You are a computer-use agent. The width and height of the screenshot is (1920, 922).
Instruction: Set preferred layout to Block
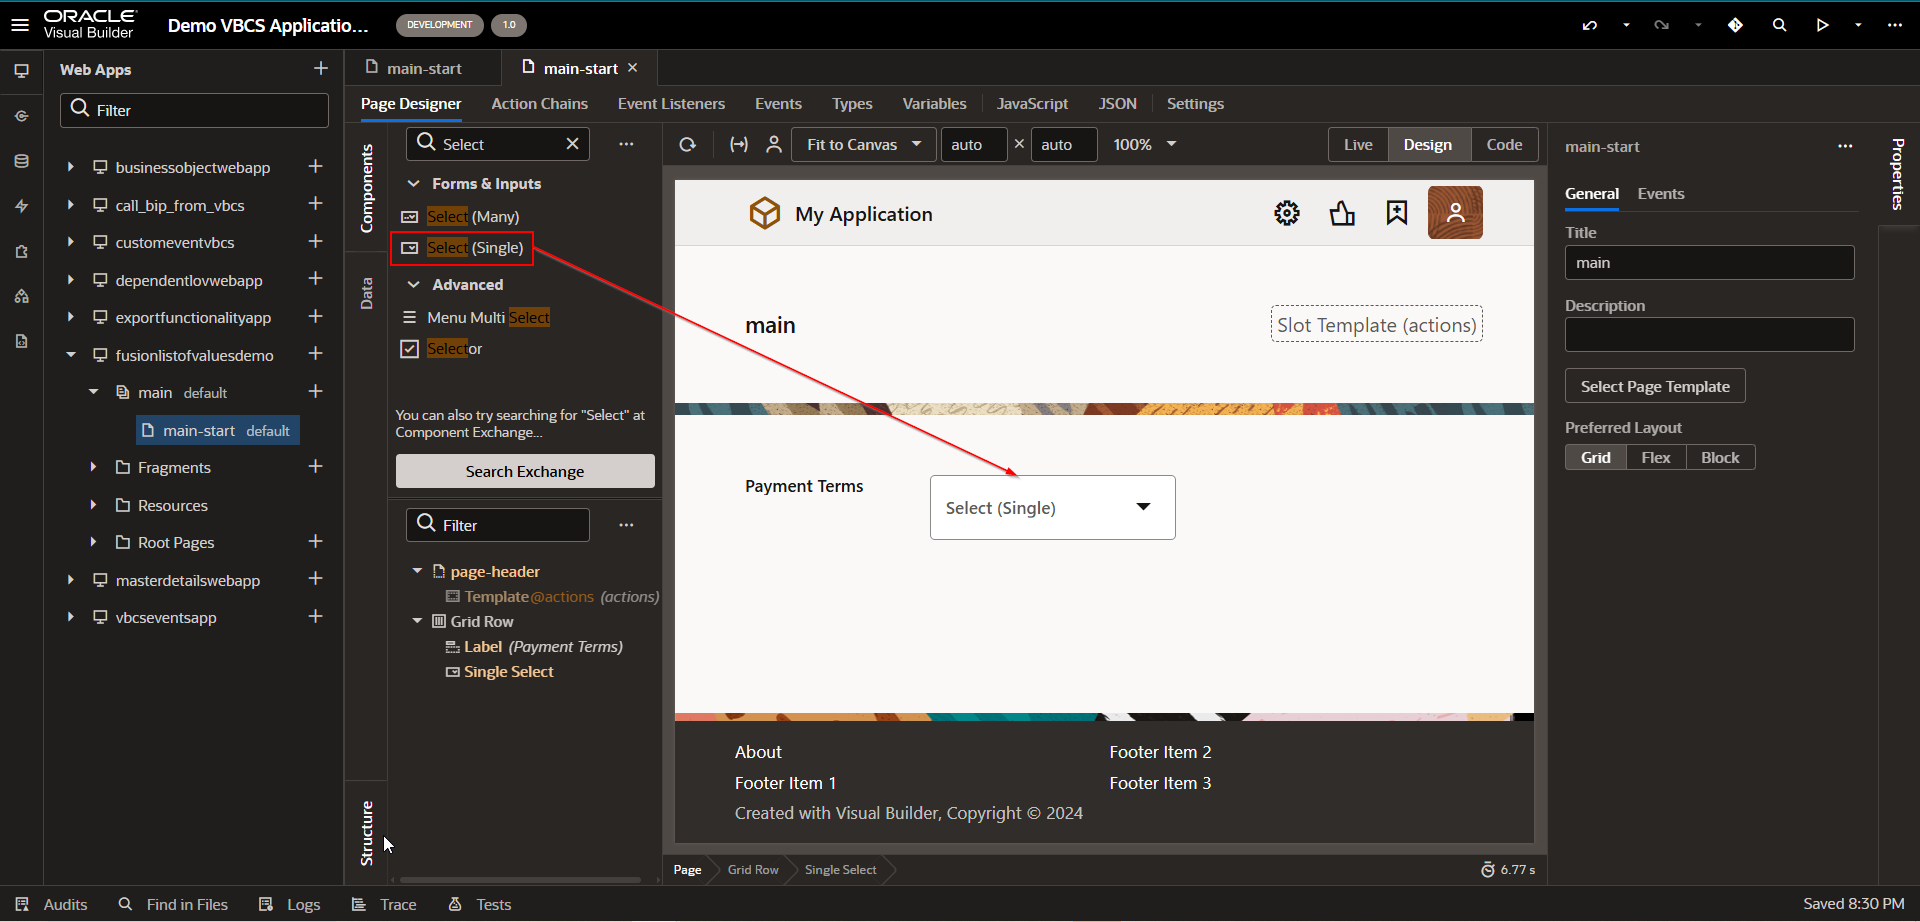click(1720, 457)
